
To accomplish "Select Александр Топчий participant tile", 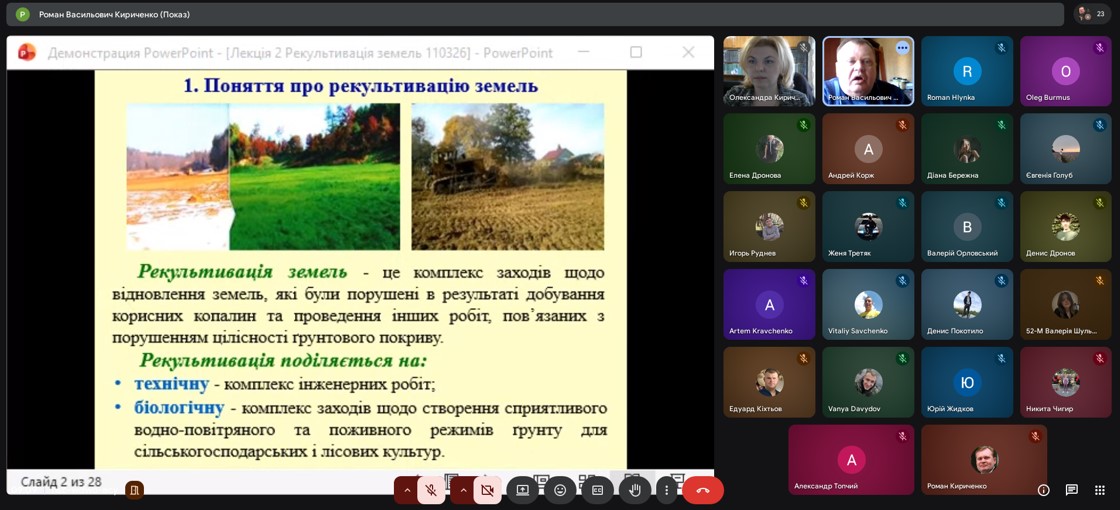I will 851,460.
